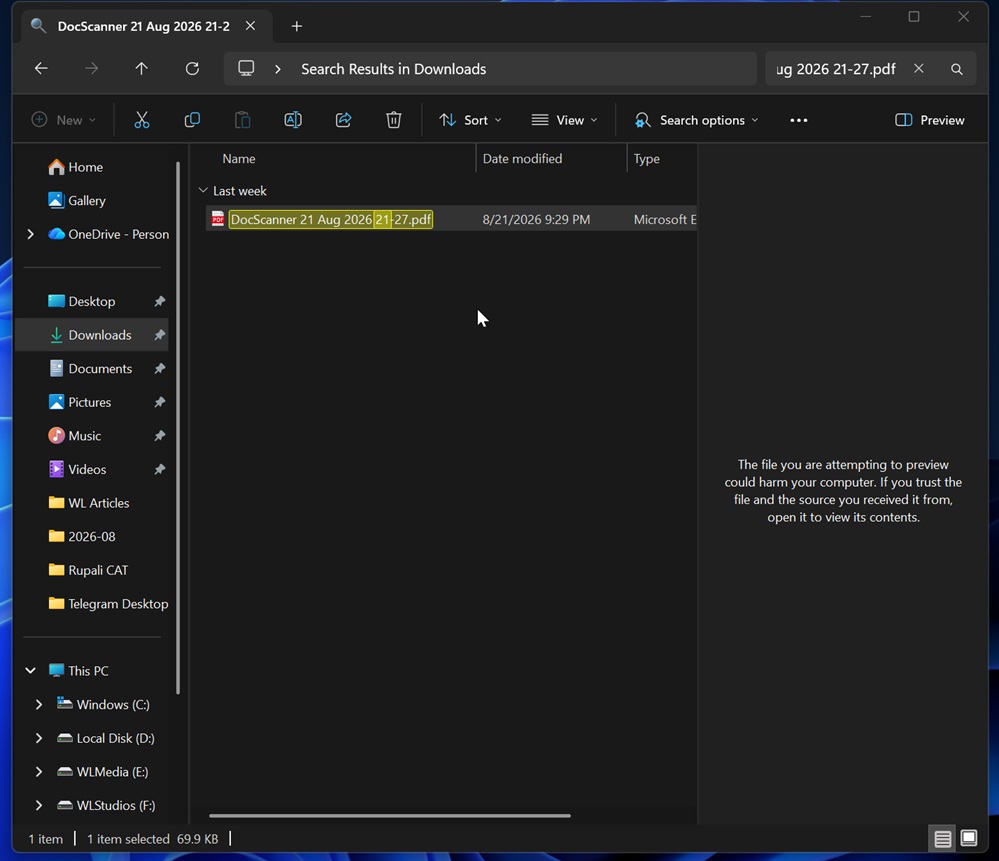Screen dimensions: 999x861
Task: Click the search magnifier button
Action: pyautogui.click(x=956, y=69)
